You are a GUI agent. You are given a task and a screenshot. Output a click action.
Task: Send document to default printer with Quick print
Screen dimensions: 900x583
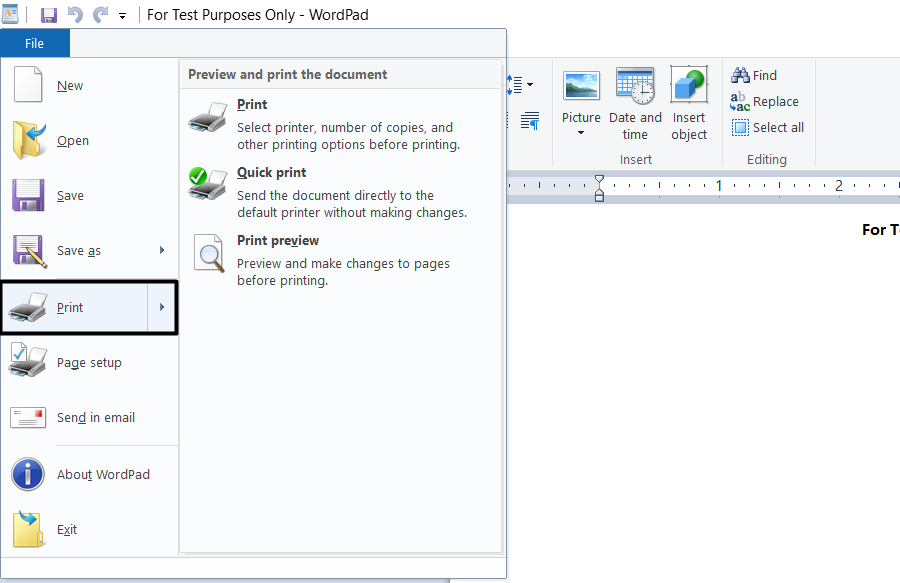[x=272, y=172]
